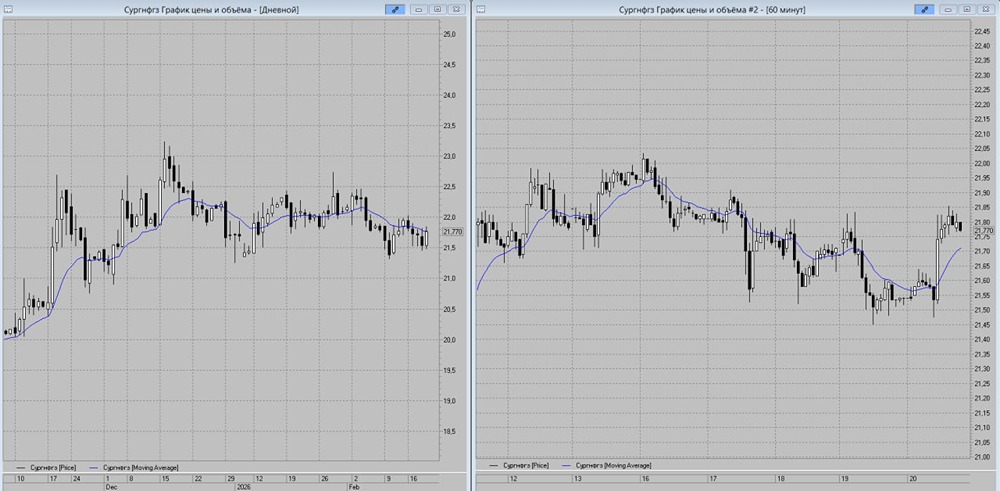Click the Dec month label on the daily time axis

[x=111, y=486]
